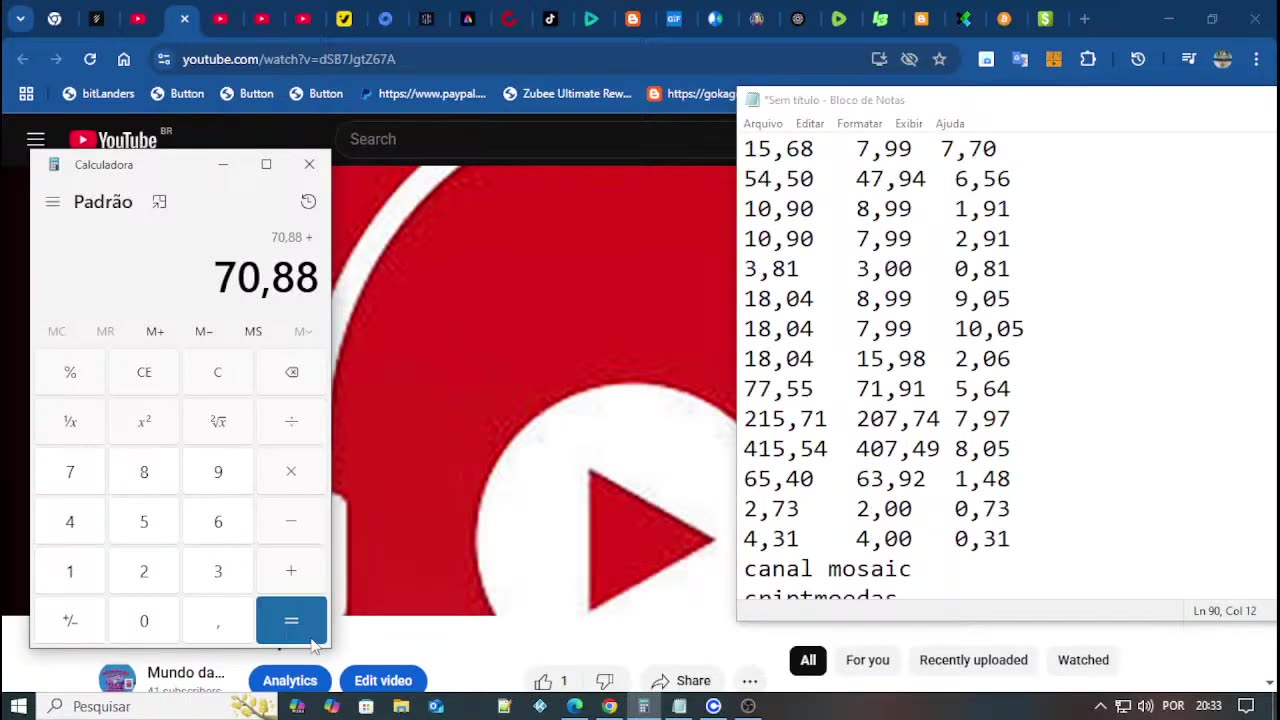This screenshot has width=1280, height=720.
Task: Click calculator divide key
Action: 291,422
